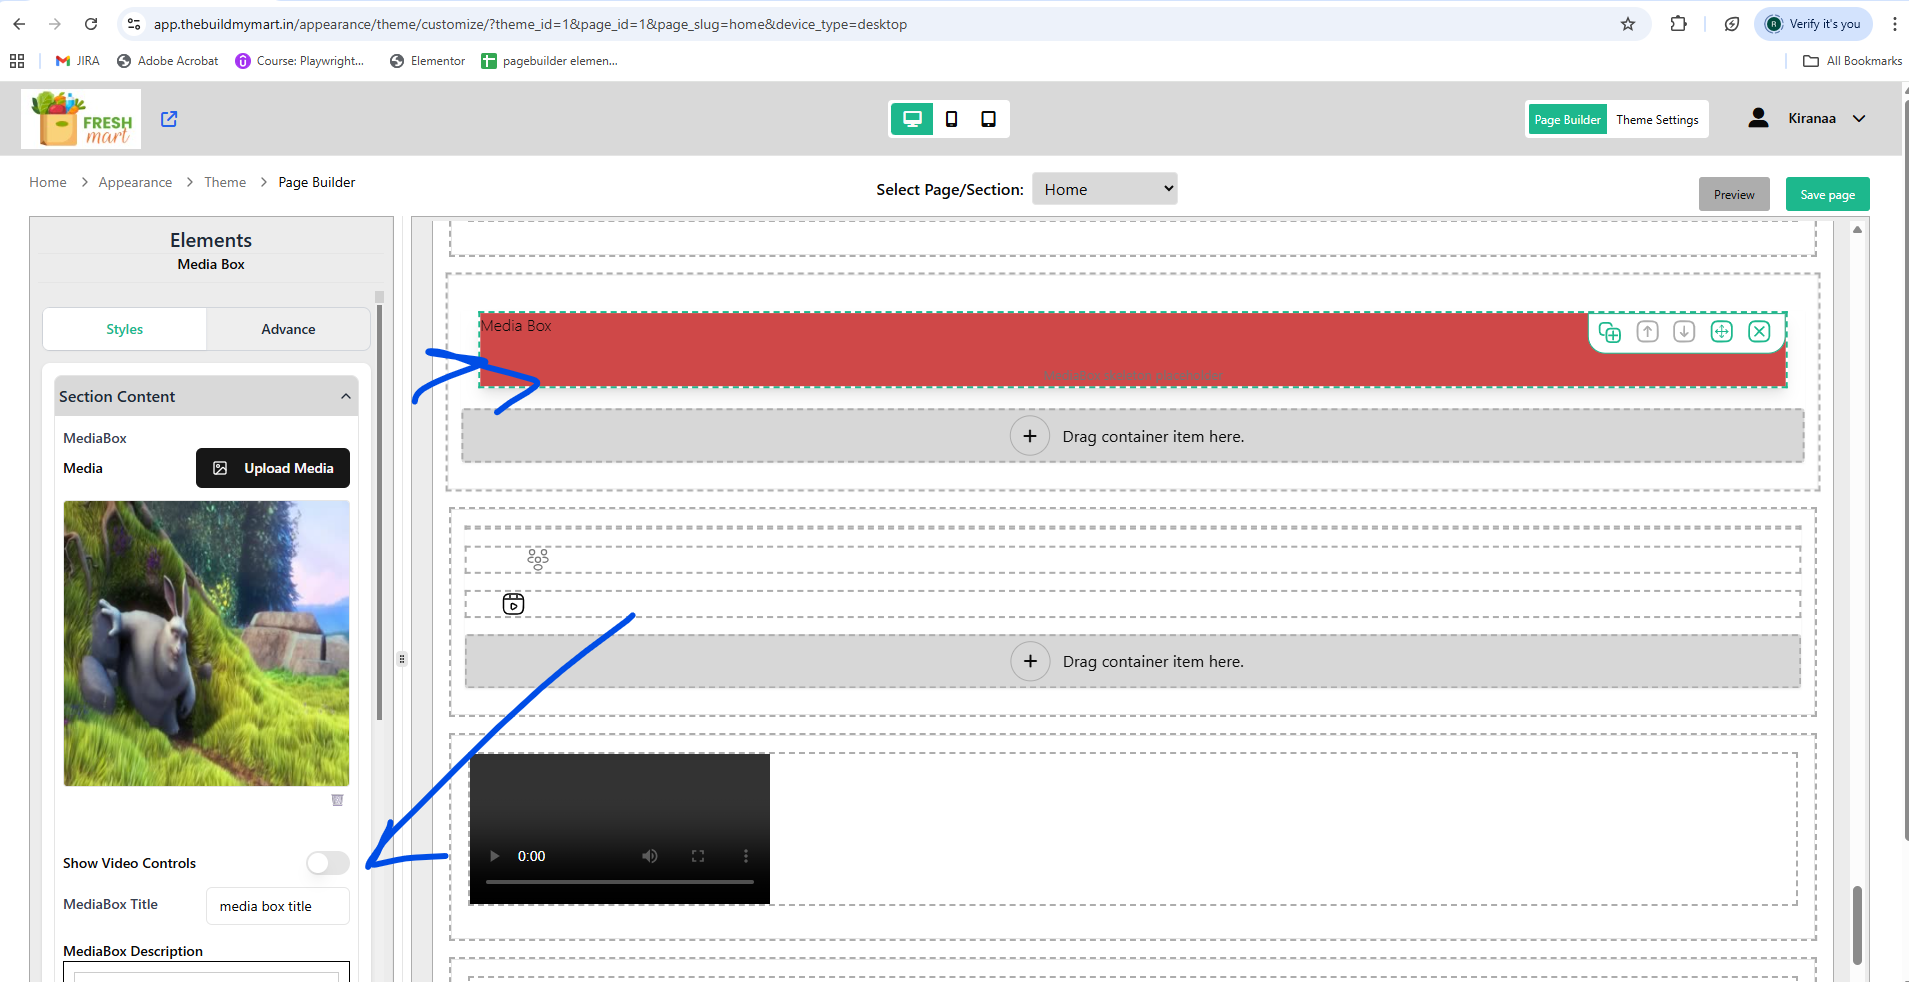
Task: Click the uploaded media thumbnail image
Action: [206, 643]
